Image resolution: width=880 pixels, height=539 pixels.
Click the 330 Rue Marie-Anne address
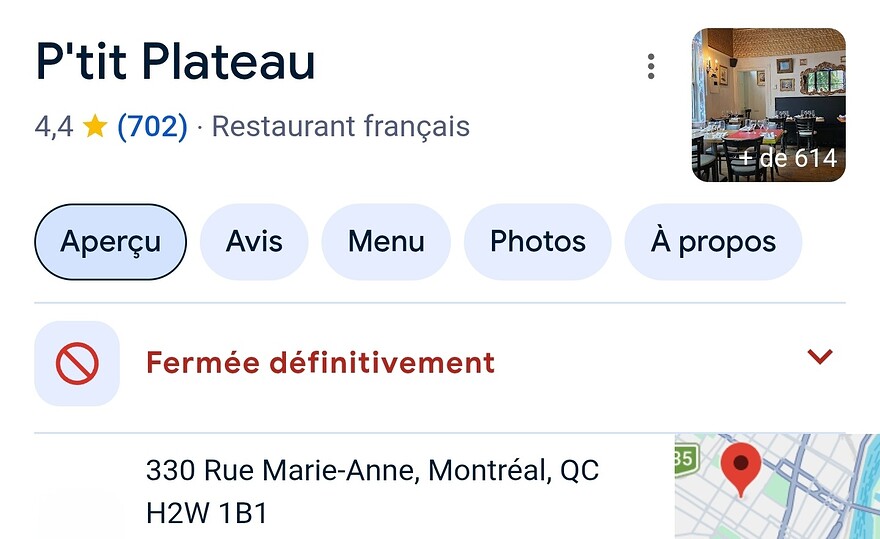click(x=372, y=491)
